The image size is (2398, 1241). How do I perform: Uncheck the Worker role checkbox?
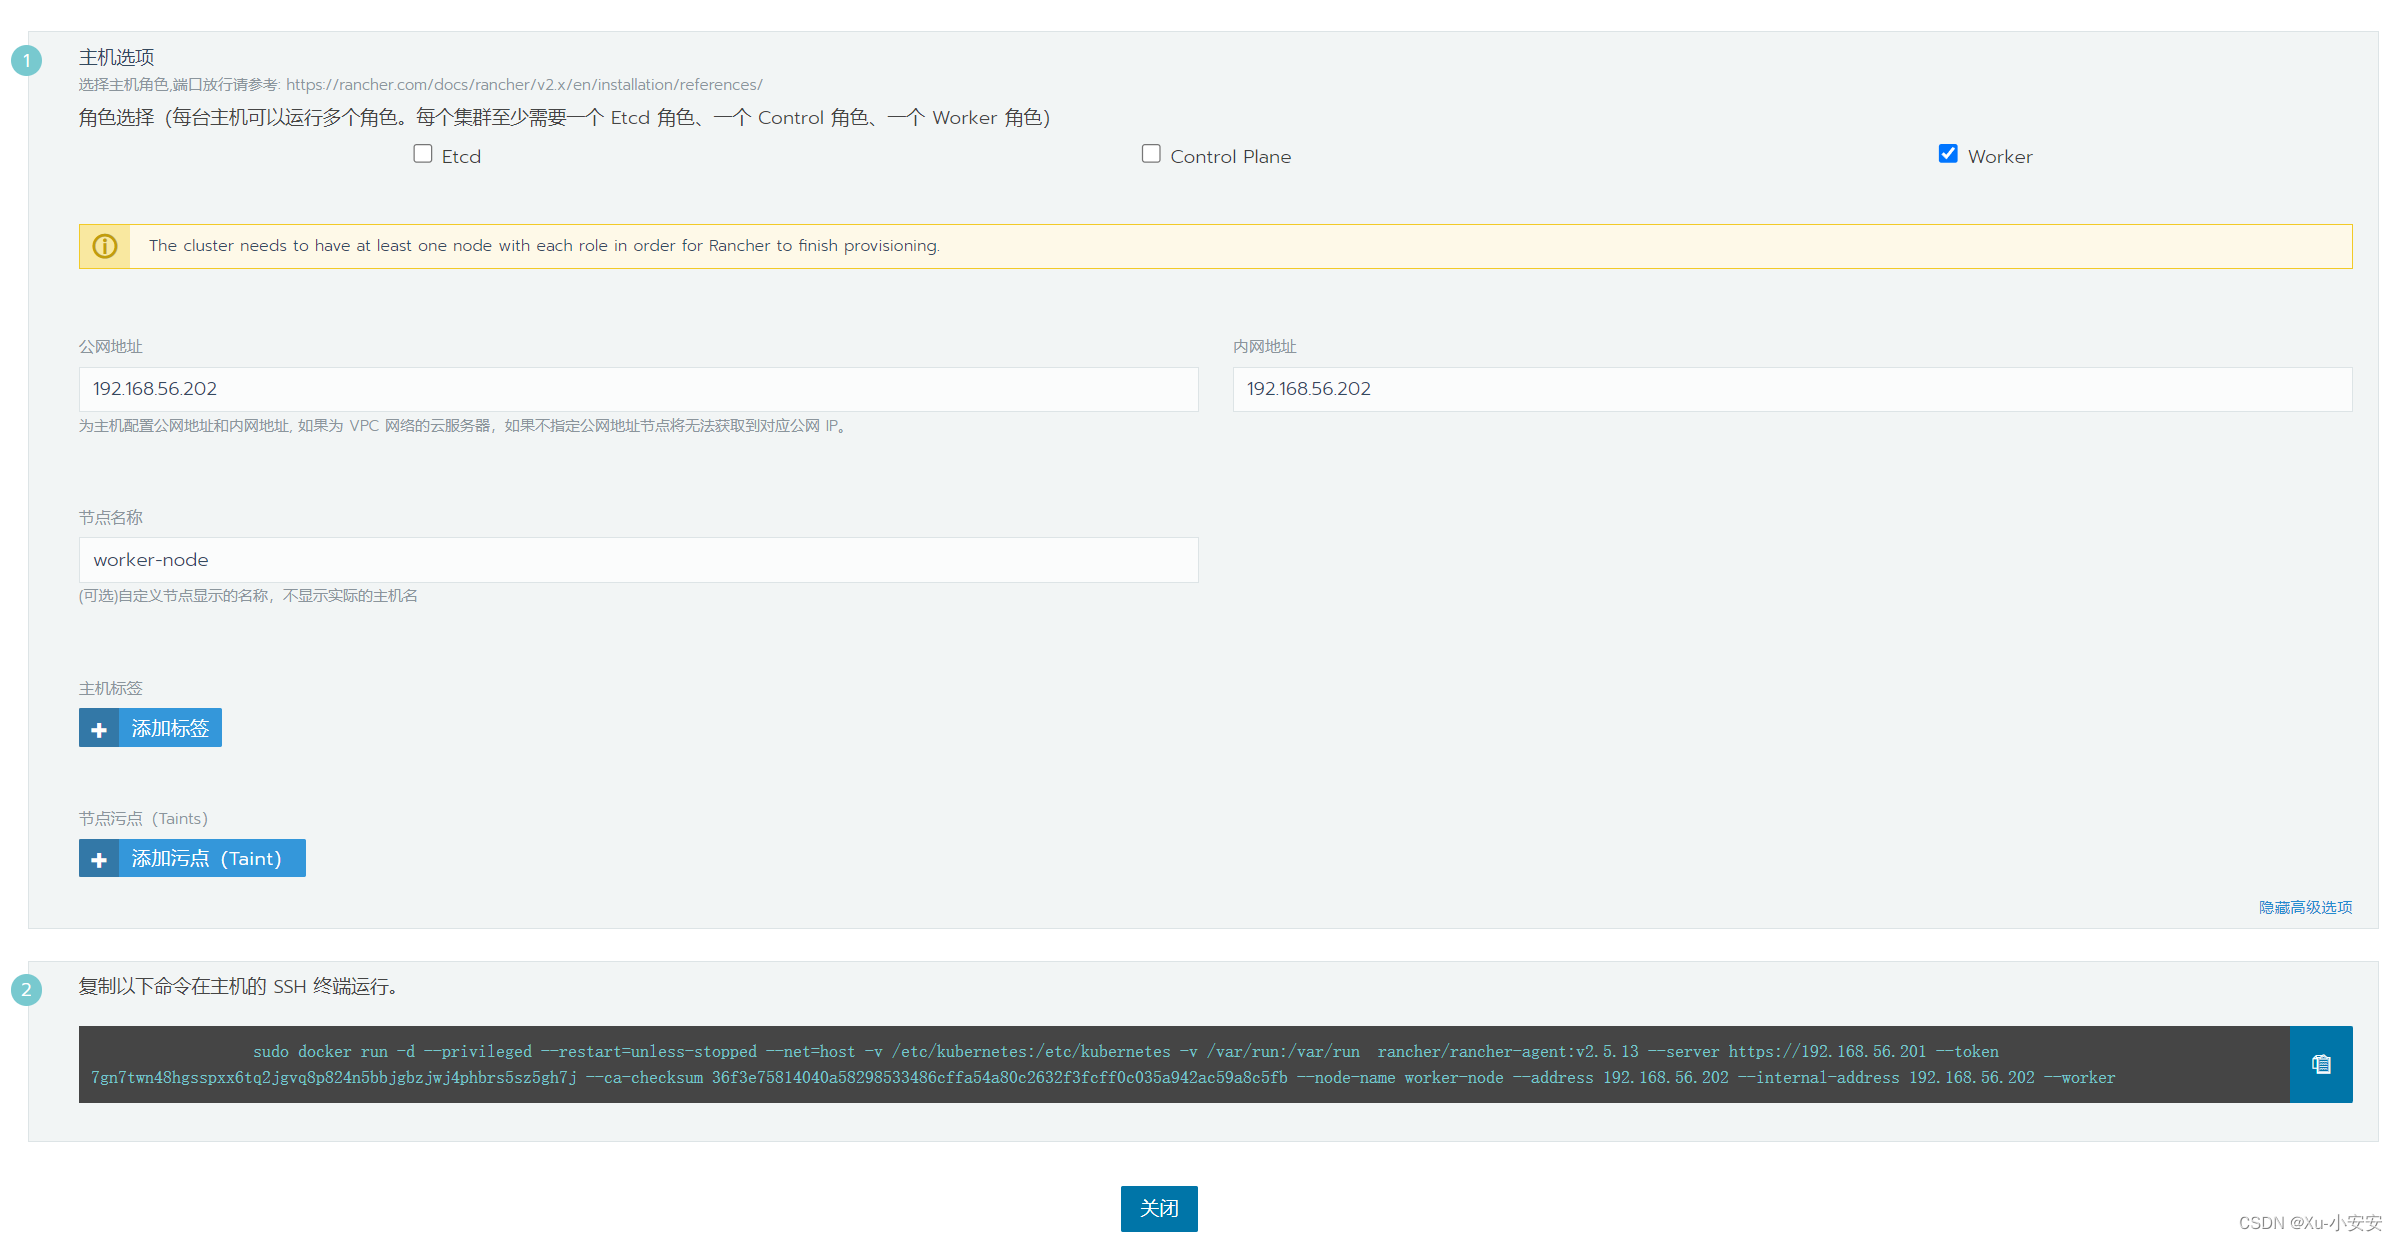pyautogui.click(x=1948, y=154)
